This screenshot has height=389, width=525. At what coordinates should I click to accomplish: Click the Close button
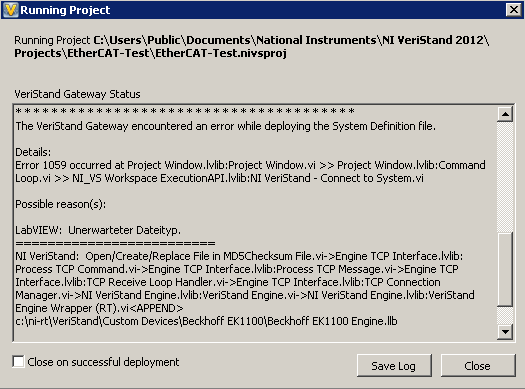click(x=478, y=366)
